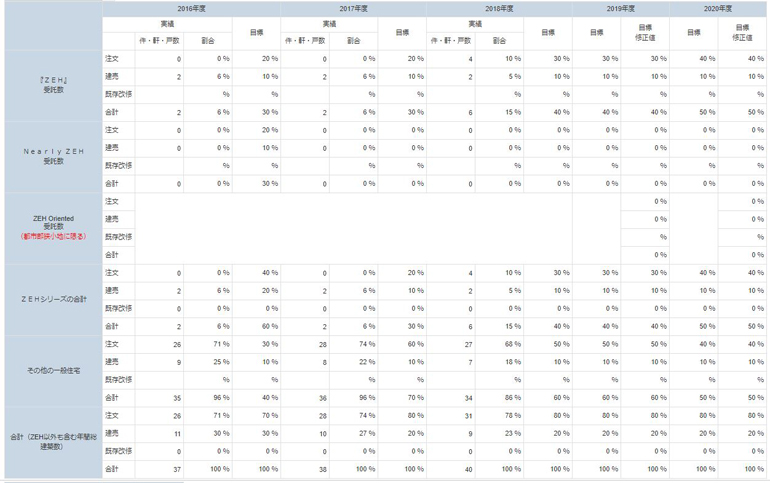Click the ZEHシリーズの合計 row header
770x483 pixels.
(x=54, y=299)
